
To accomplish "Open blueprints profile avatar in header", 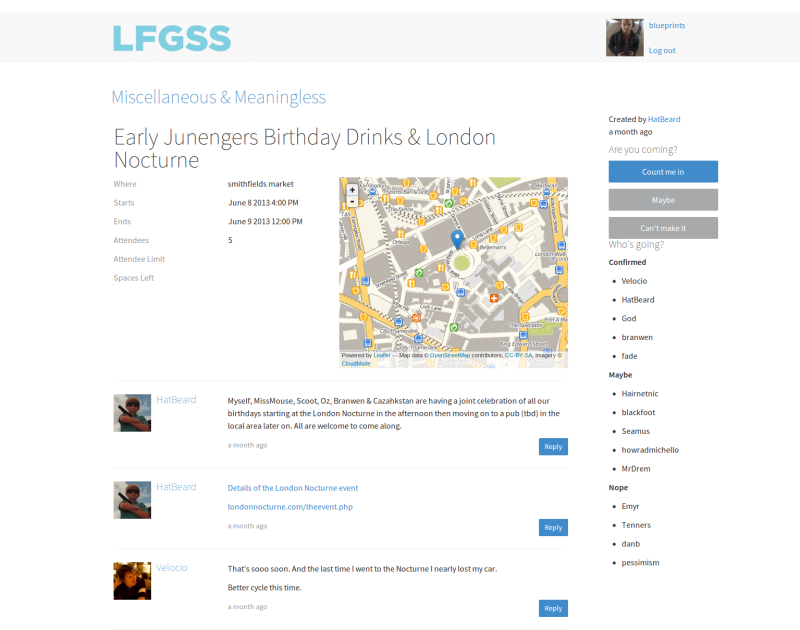I will (x=624, y=38).
